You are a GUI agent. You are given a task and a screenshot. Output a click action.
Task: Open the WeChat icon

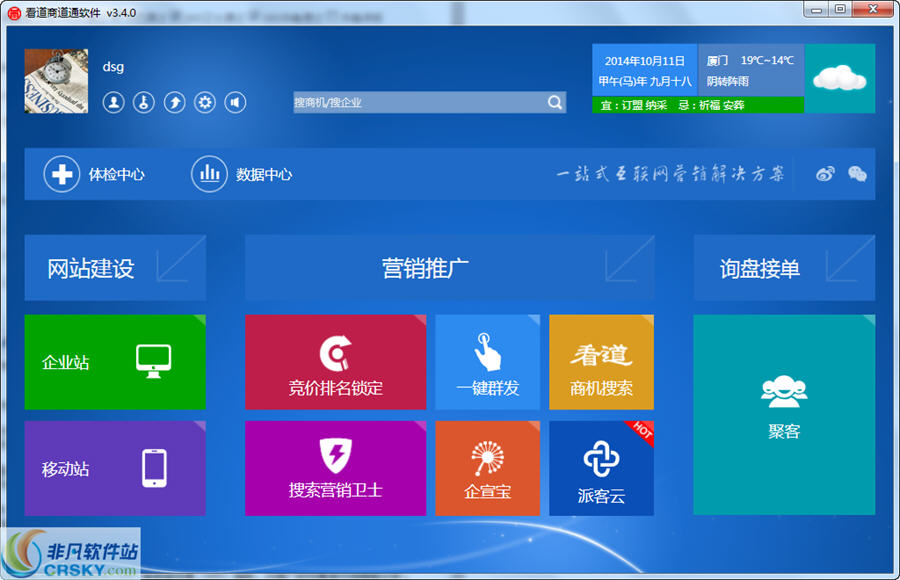point(857,173)
